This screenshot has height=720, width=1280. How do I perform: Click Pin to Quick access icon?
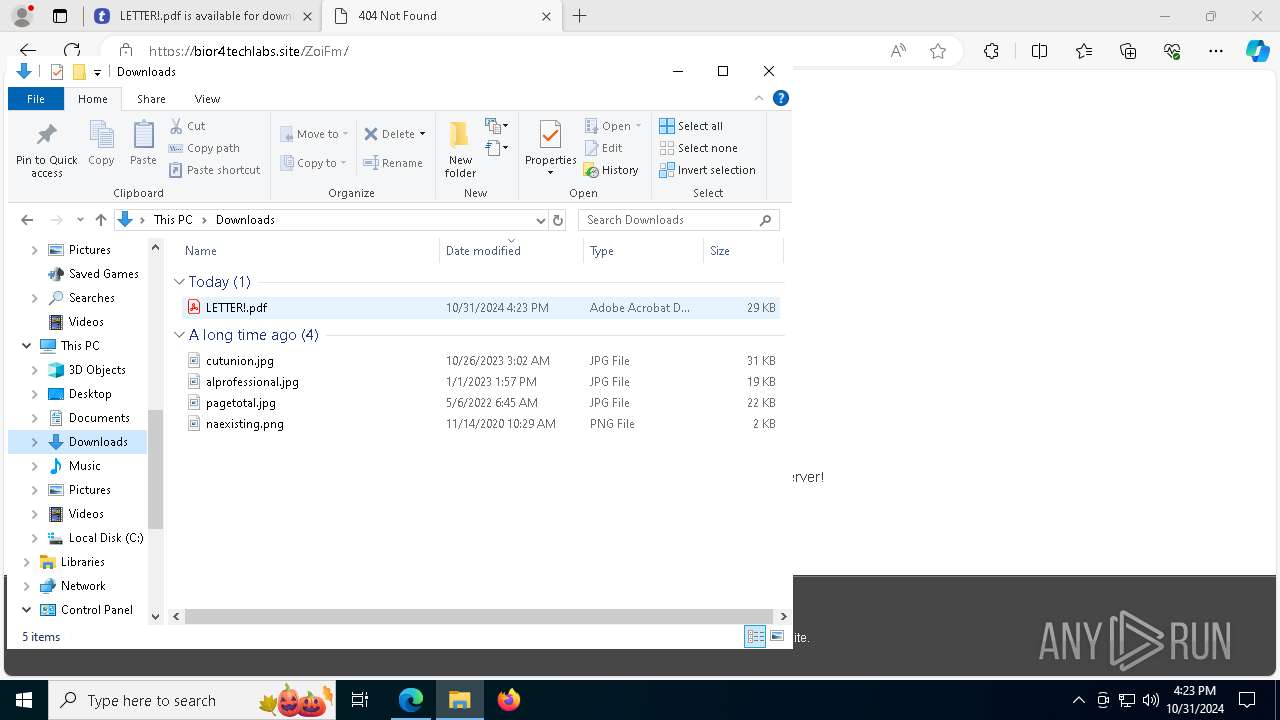pos(46,135)
